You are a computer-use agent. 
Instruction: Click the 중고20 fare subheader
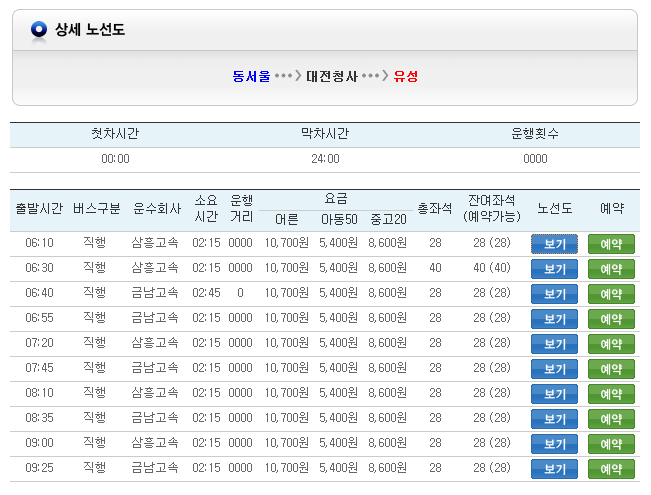click(x=388, y=219)
